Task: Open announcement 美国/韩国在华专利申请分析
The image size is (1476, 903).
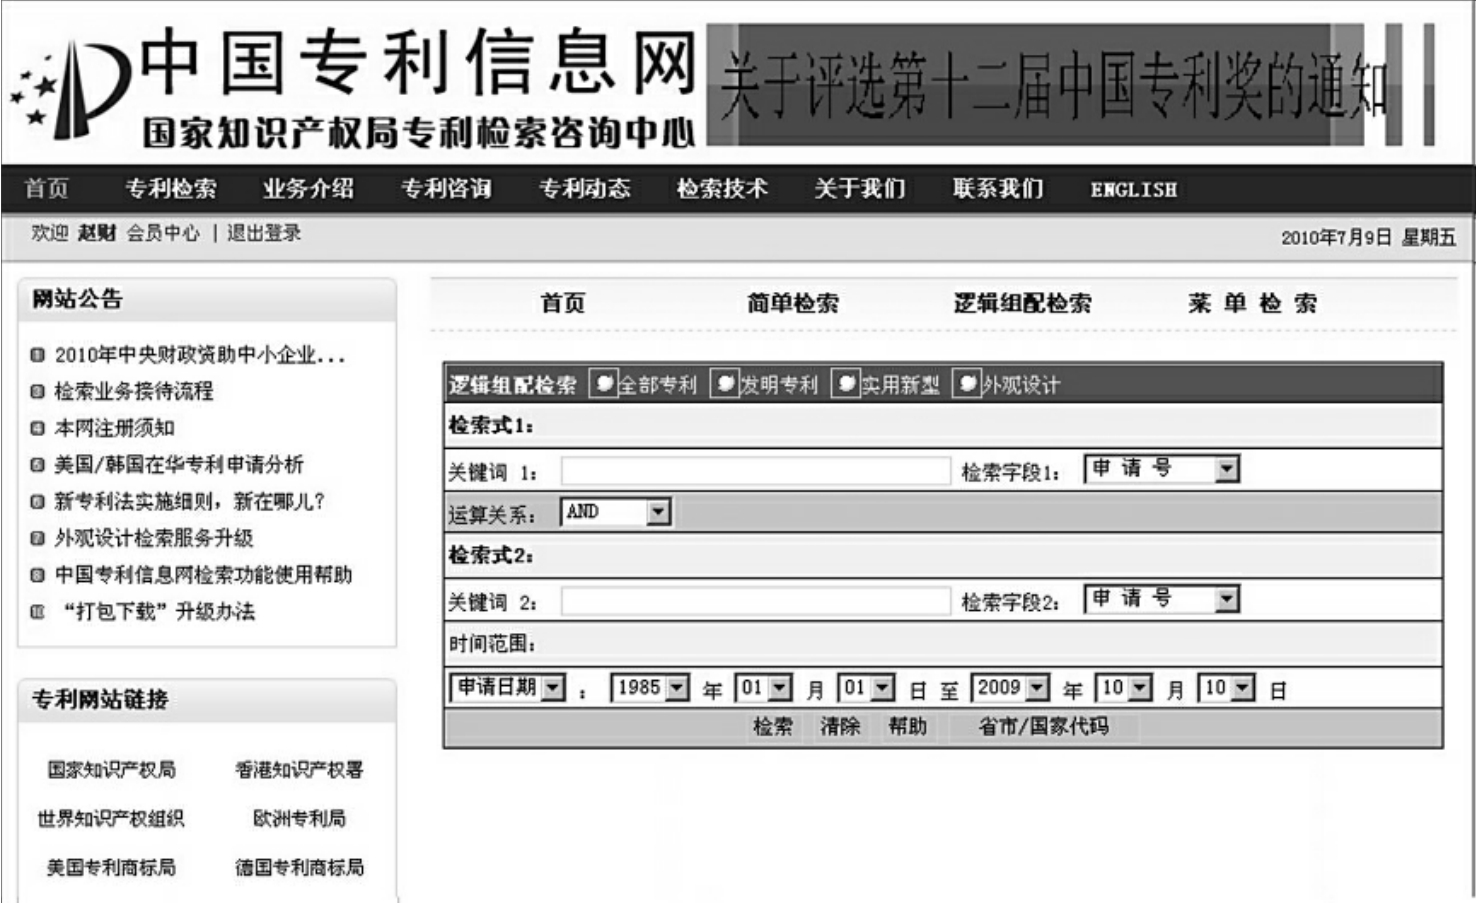Action: pos(179,465)
